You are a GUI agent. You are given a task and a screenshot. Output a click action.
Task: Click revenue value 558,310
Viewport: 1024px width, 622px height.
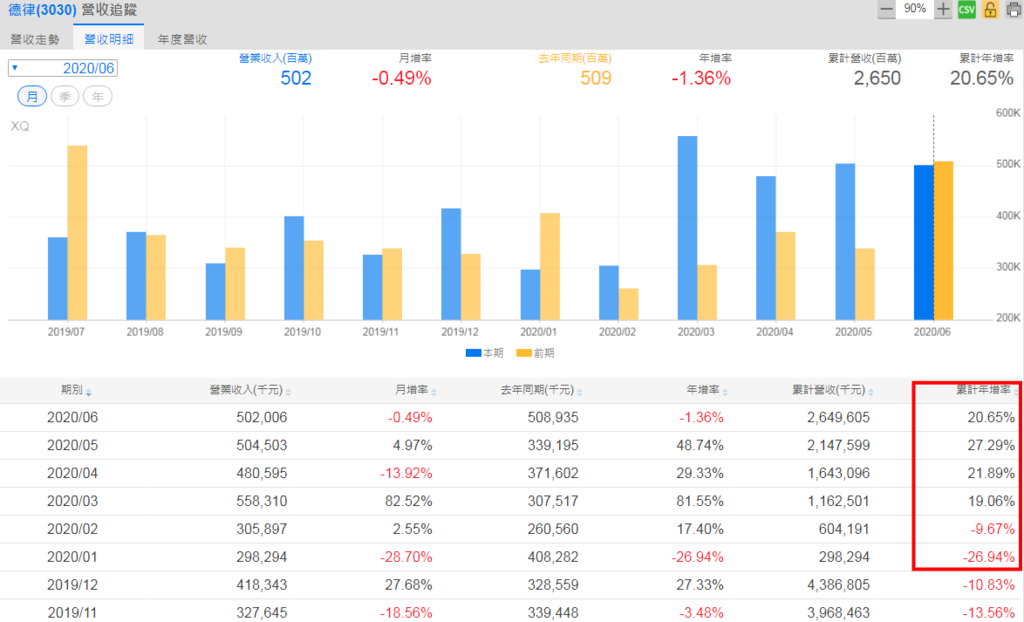[261, 501]
